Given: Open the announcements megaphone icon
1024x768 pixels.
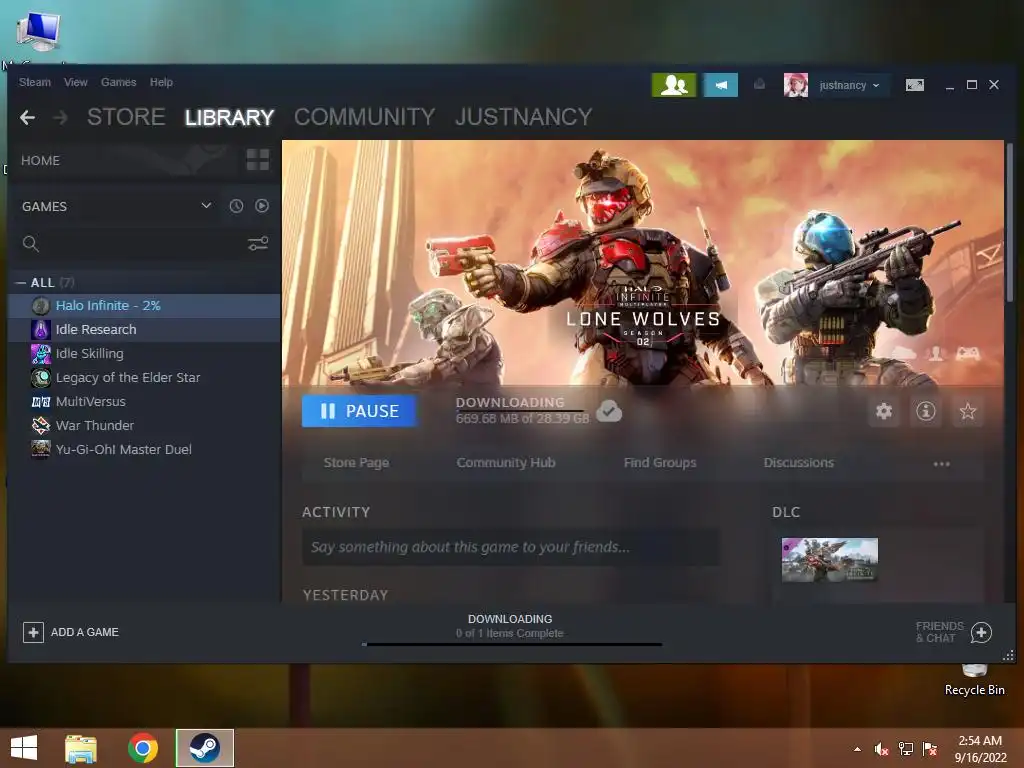Looking at the screenshot, I should 720,85.
